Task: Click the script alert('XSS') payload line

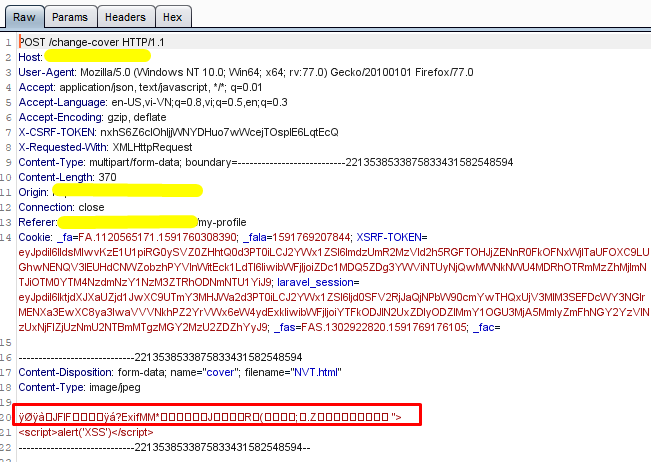Action: pos(86,432)
